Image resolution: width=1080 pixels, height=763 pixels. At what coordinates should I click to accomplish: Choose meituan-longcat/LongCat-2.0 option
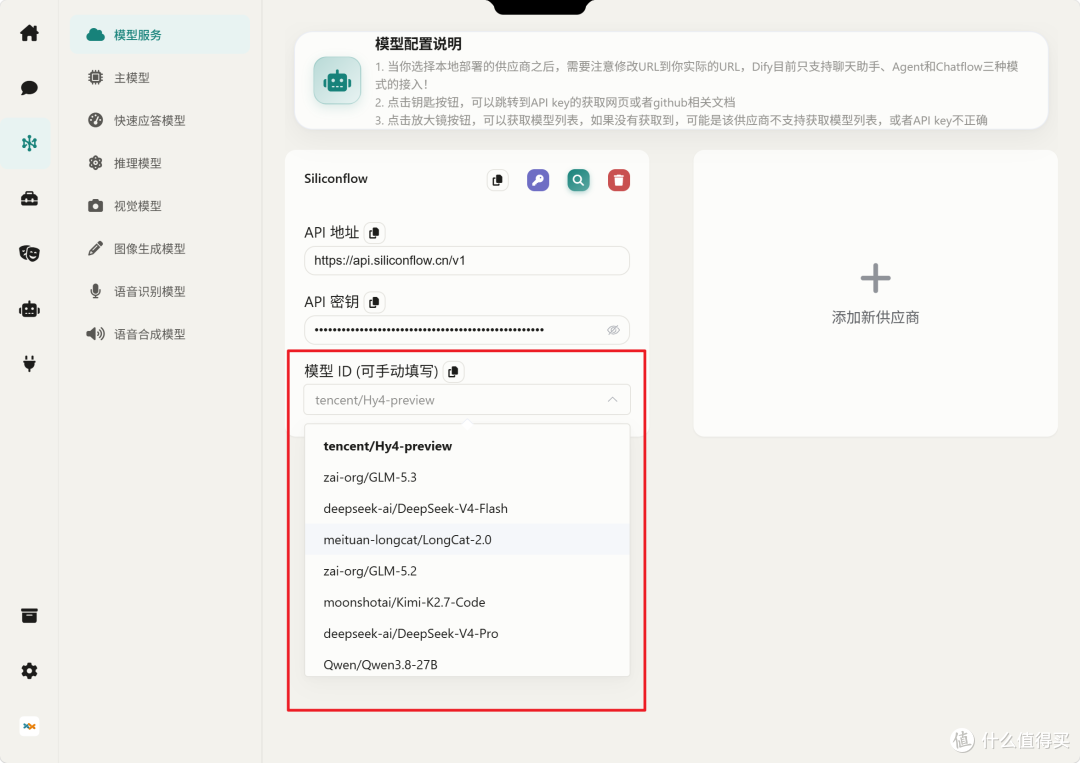(x=467, y=540)
